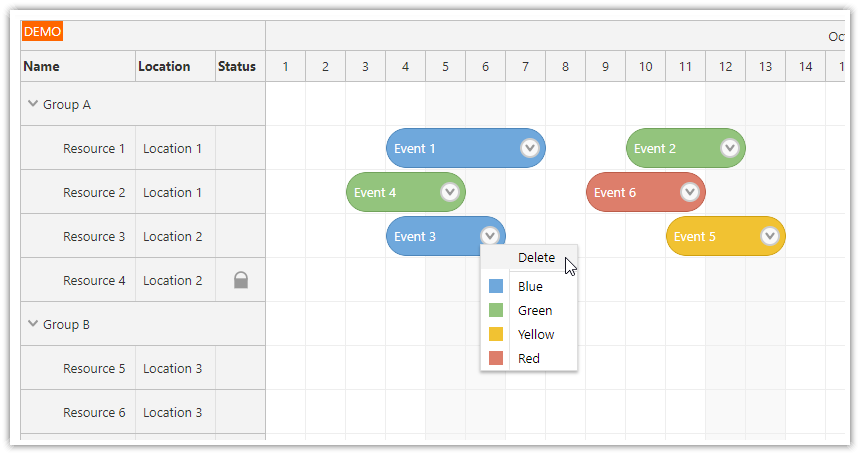860x455 pixels.
Task: Open the dropdown arrow on Event 6
Action: (x=690, y=192)
